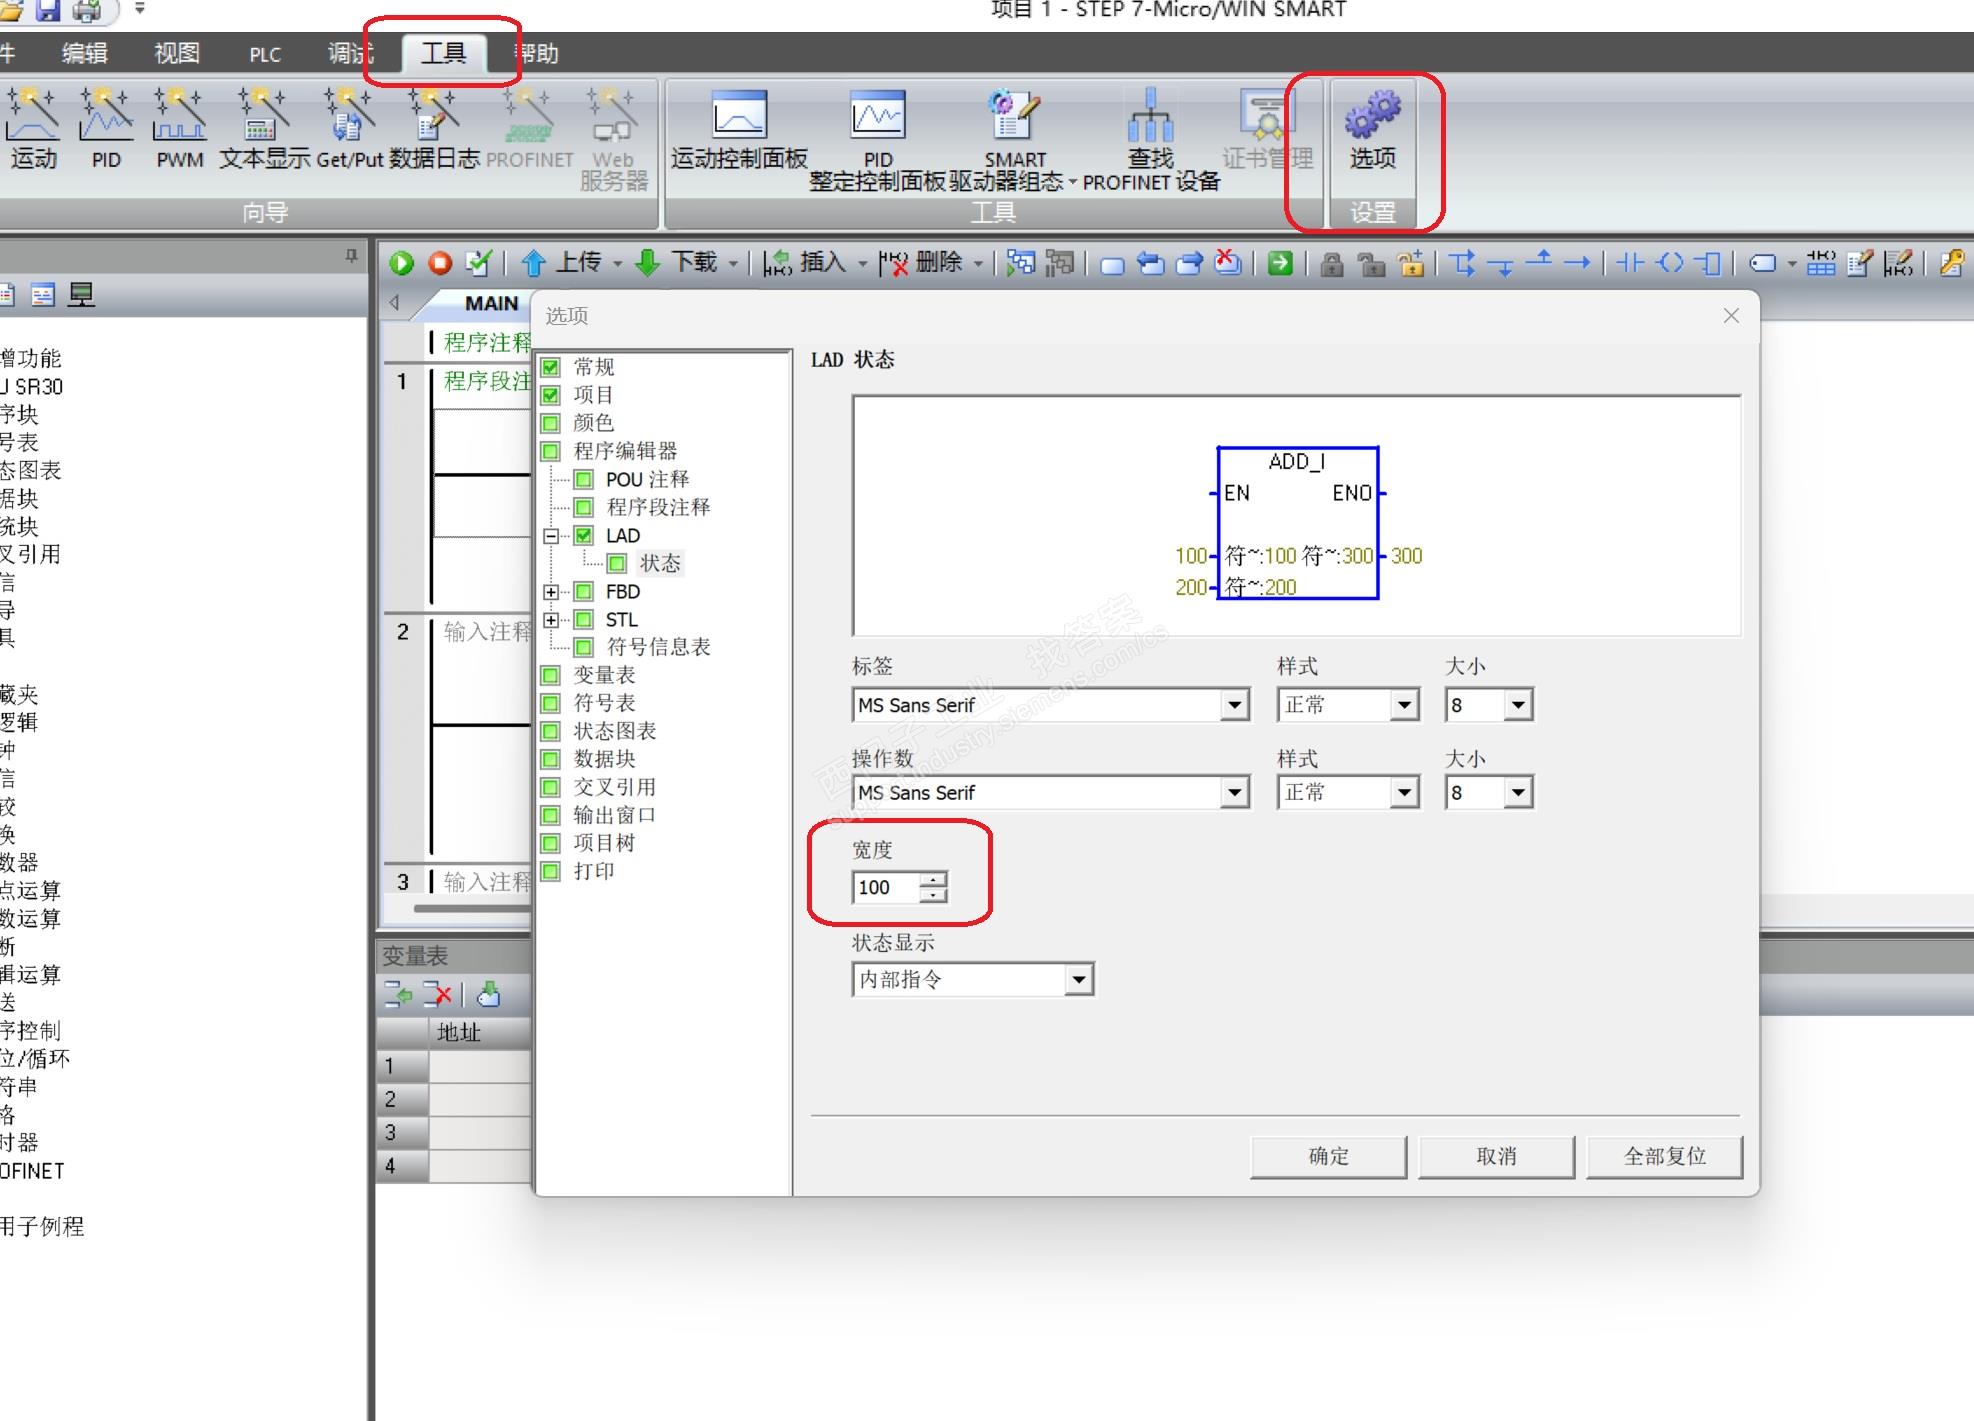Click the 全部复位 button
Screen dimensions: 1974x1421
click(x=1664, y=1156)
